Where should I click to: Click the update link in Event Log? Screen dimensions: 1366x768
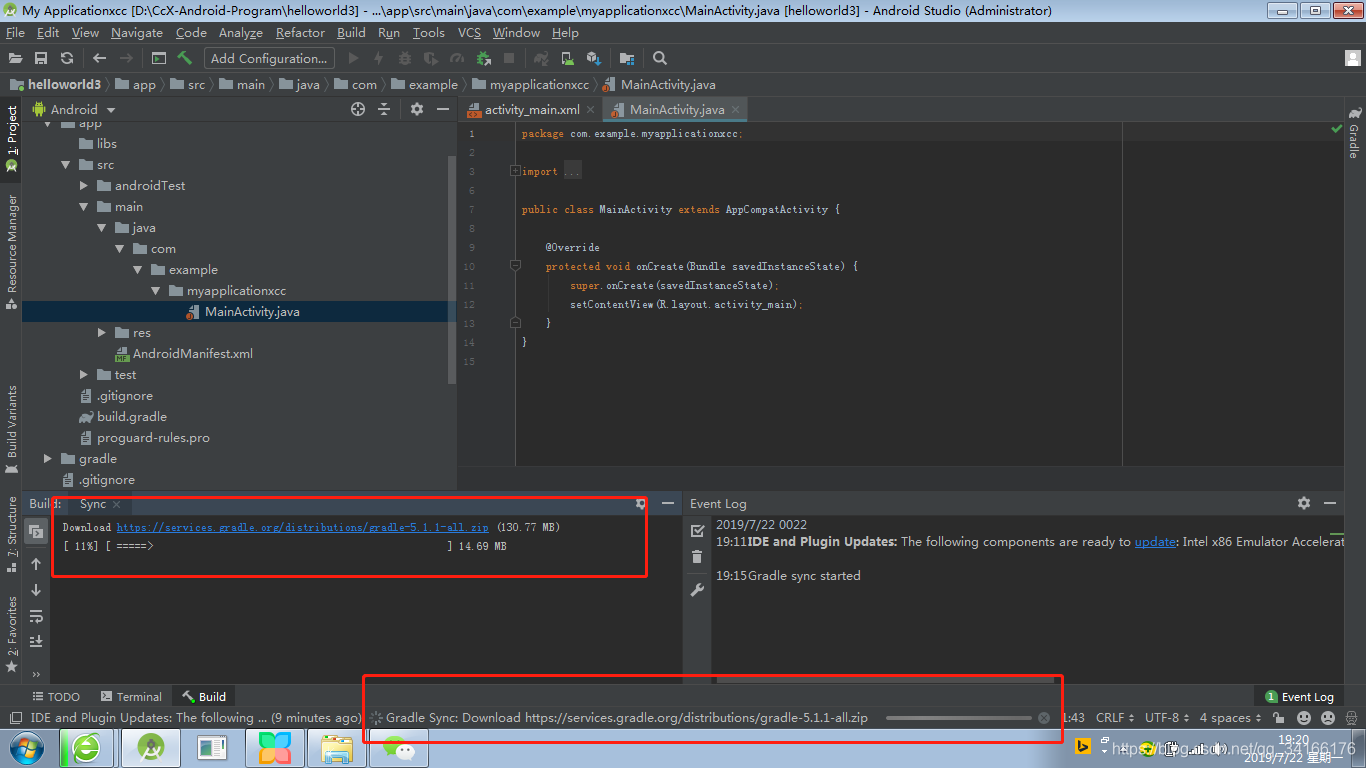[x=1155, y=542]
